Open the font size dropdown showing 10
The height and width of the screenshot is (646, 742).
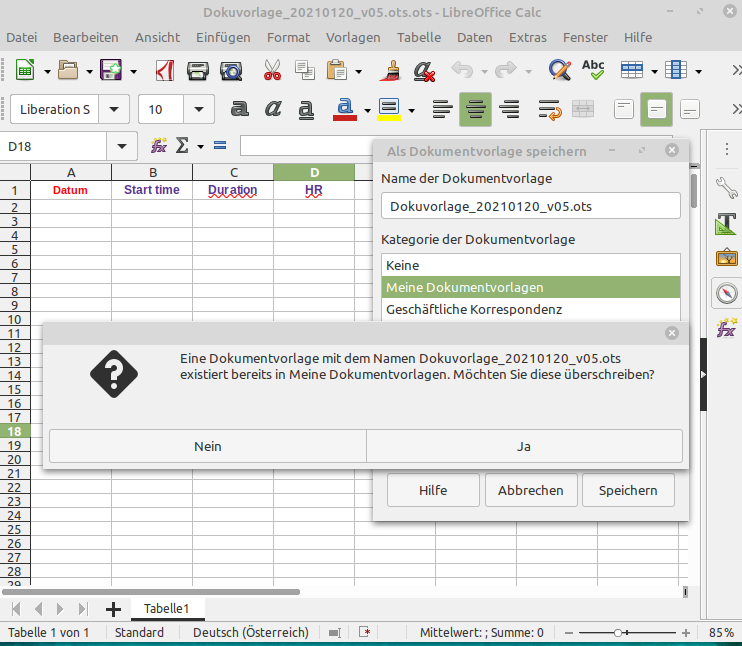200,109
